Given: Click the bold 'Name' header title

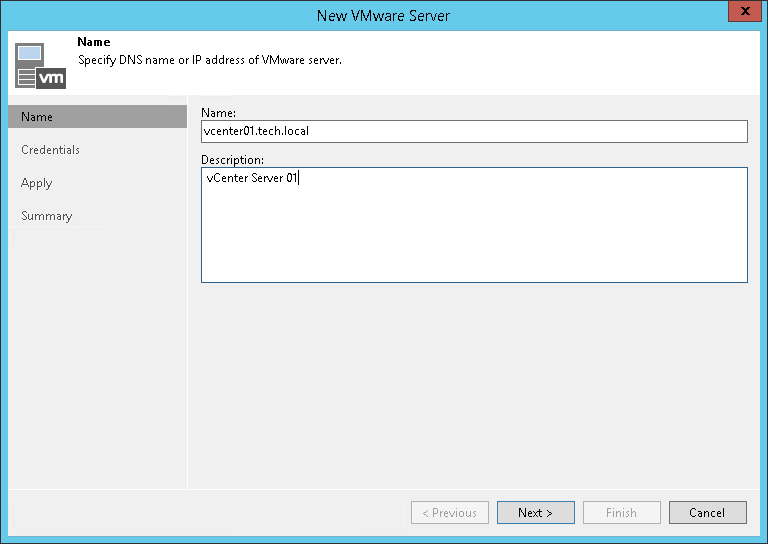Looking at the screenshot, I should [94, 42].
